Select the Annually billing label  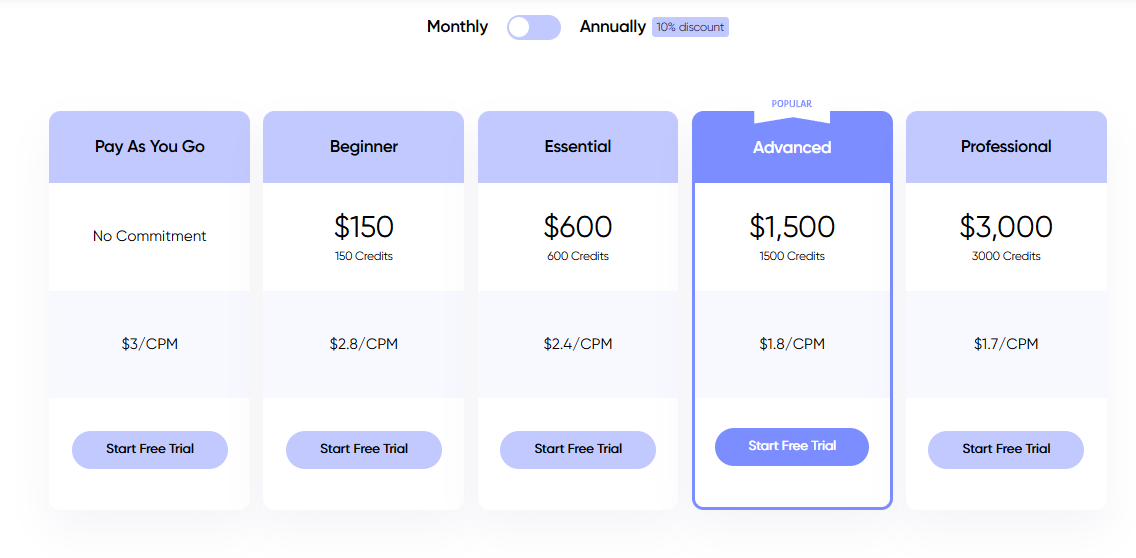click(612, 27)
